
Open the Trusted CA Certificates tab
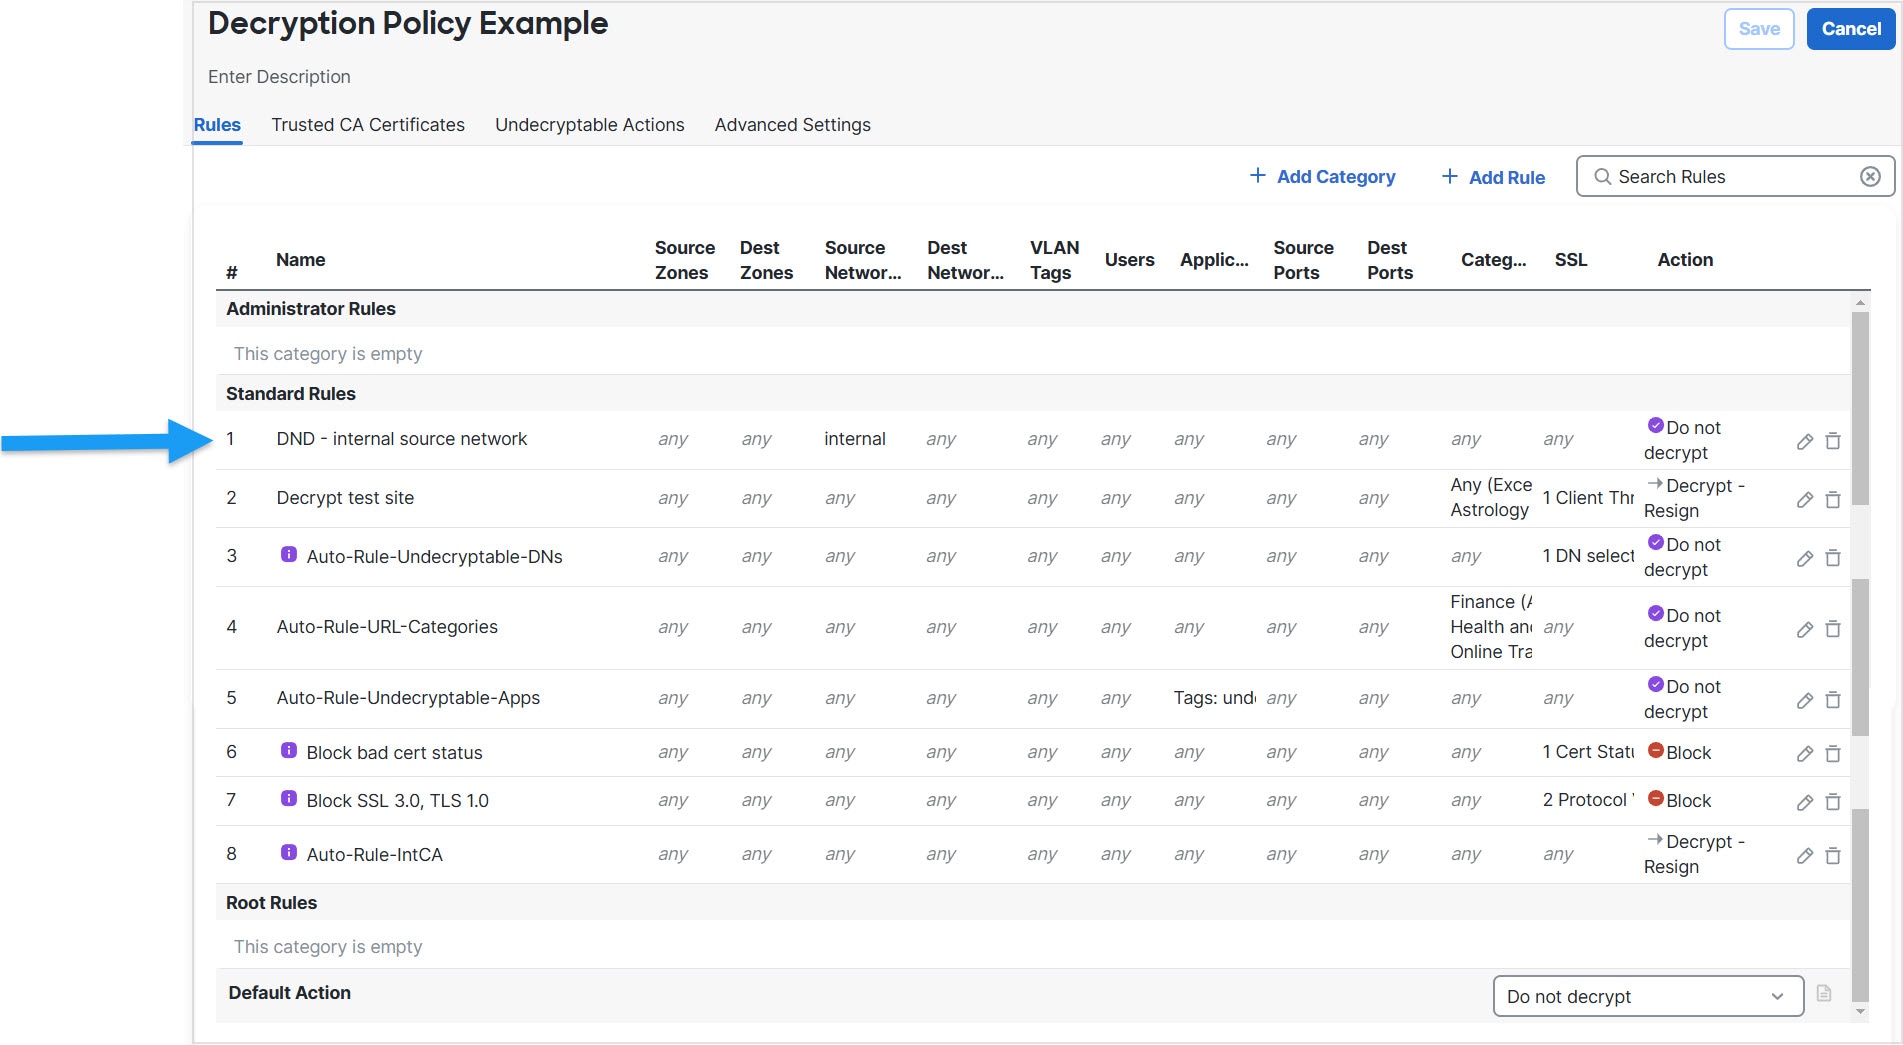pos(368,125)
